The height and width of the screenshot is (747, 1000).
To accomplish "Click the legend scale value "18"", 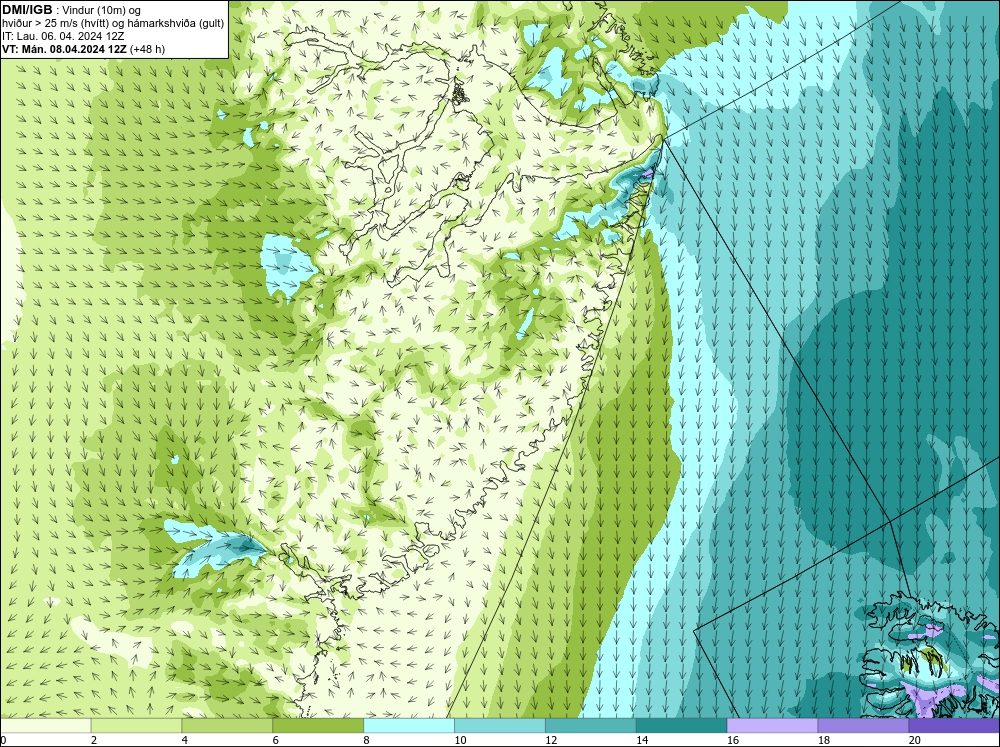I will point(824,740).
